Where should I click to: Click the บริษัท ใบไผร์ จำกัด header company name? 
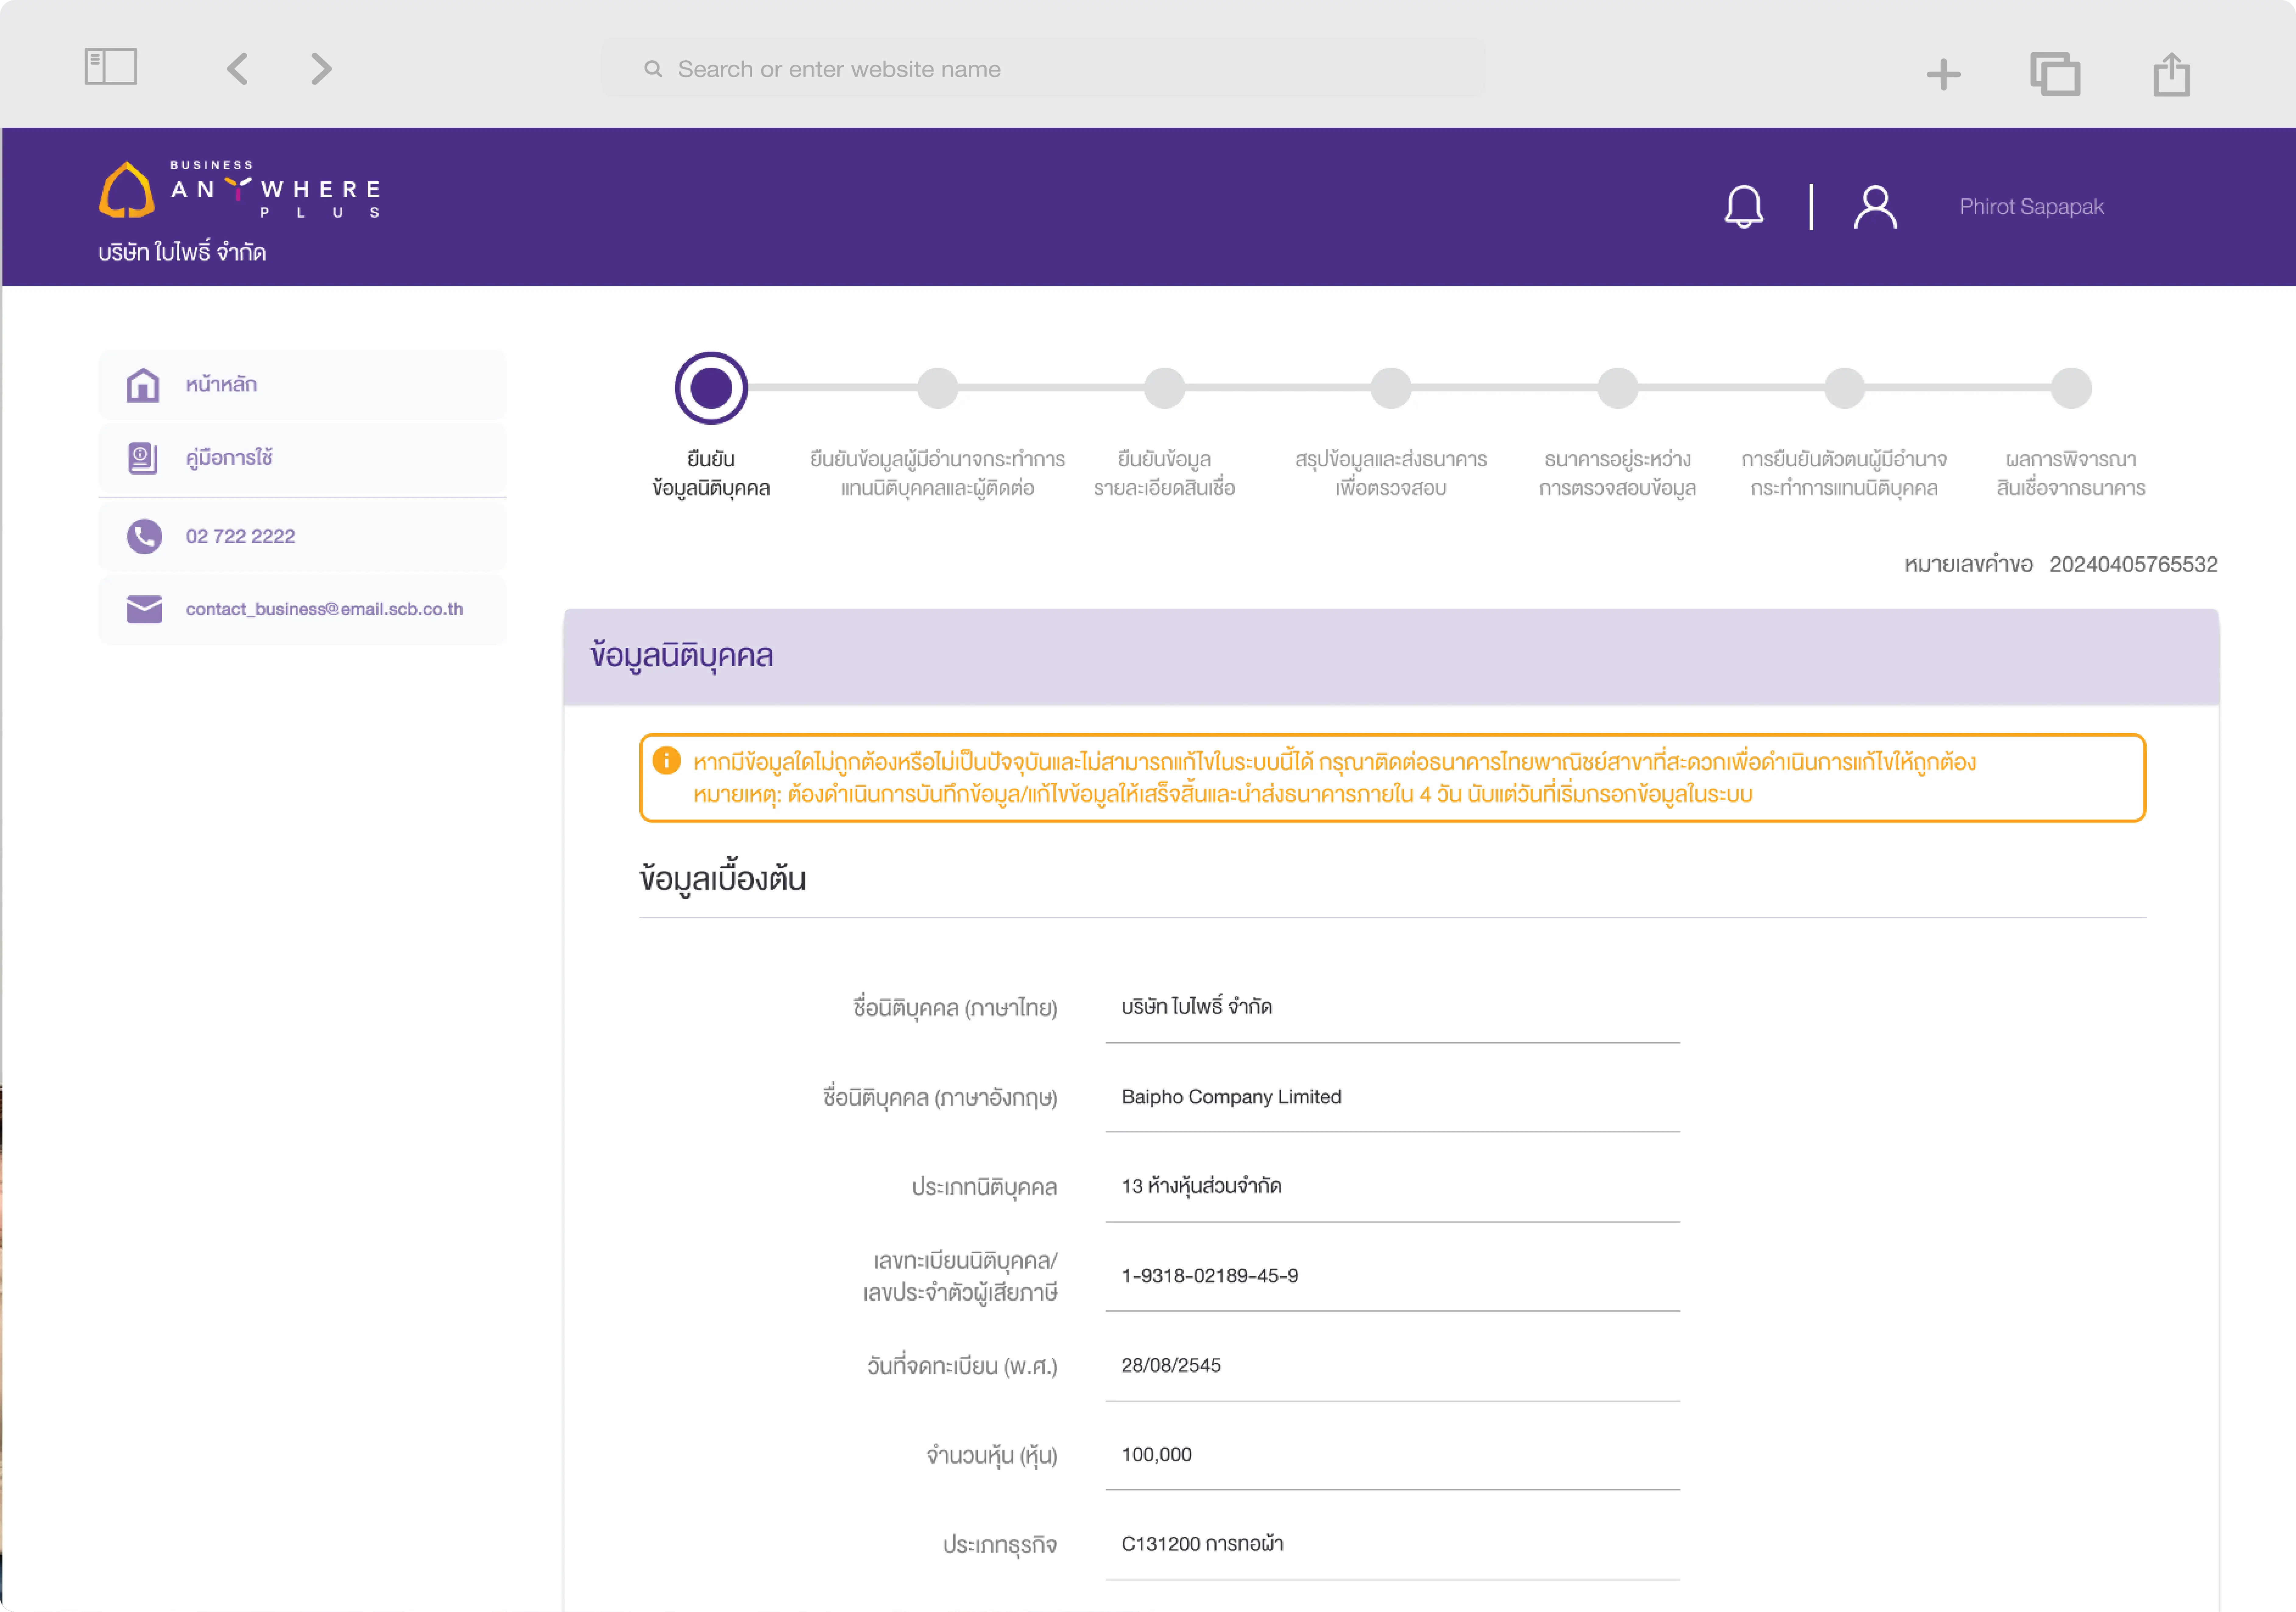pos(182,252)
